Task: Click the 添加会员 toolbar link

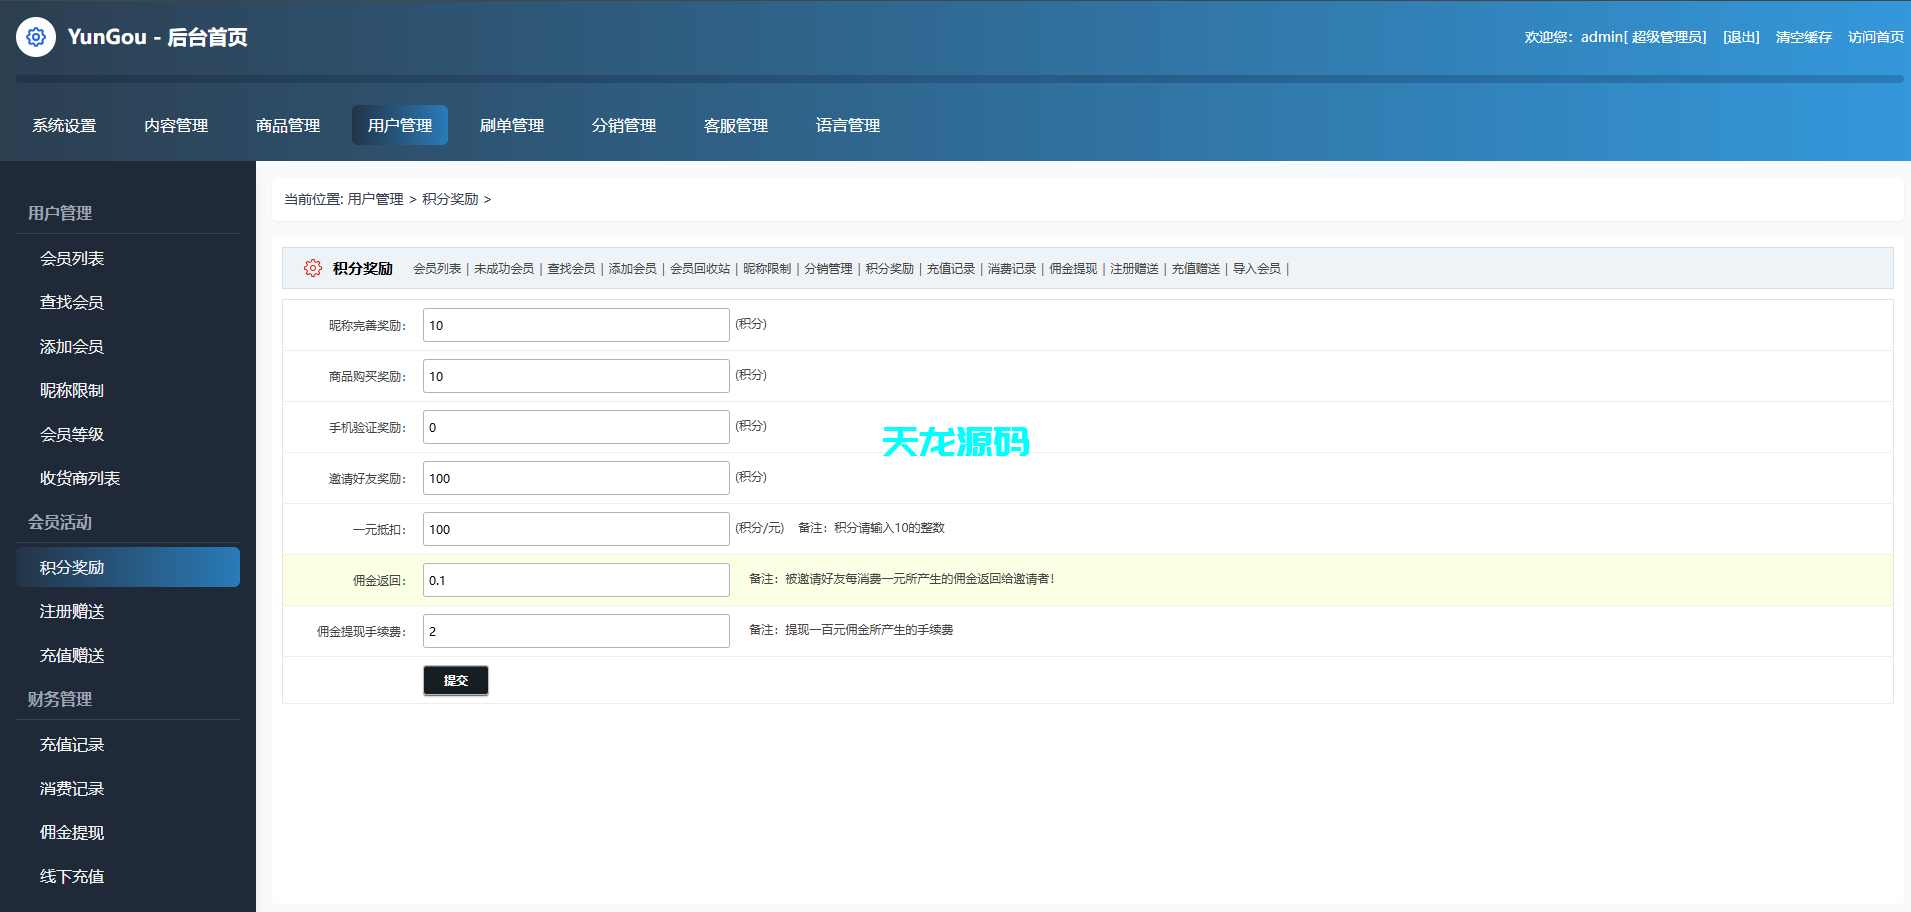Action: (x=632, y=268)
